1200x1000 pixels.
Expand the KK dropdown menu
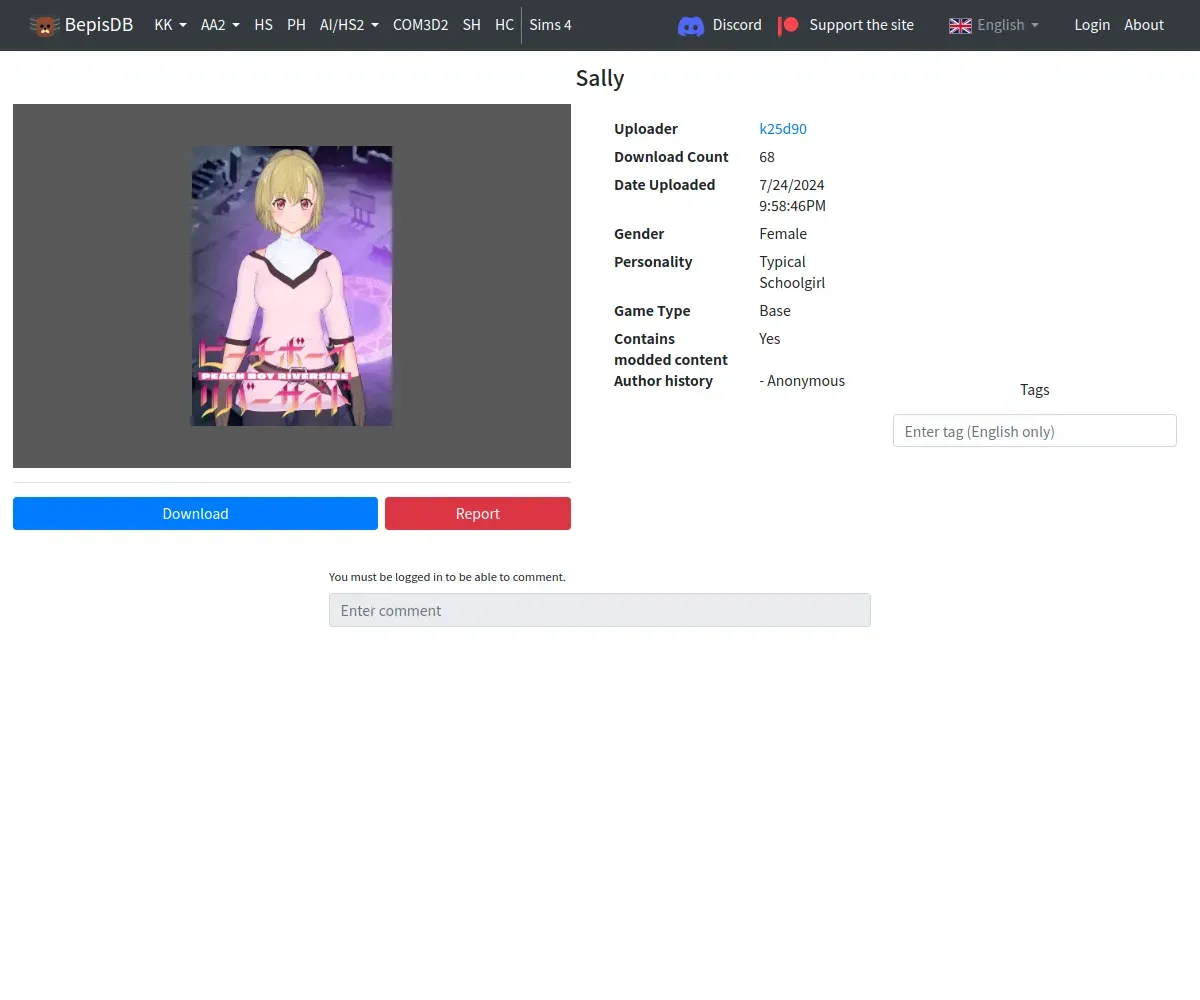tap(170, 25)
